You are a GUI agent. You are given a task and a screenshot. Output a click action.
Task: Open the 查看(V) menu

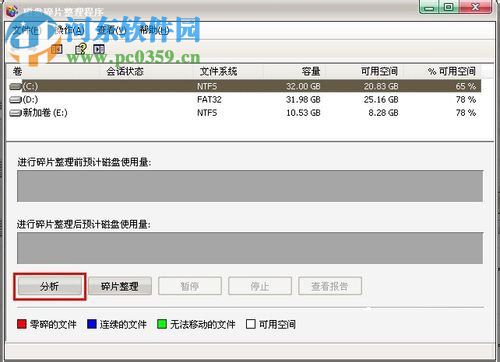(111, 31)
